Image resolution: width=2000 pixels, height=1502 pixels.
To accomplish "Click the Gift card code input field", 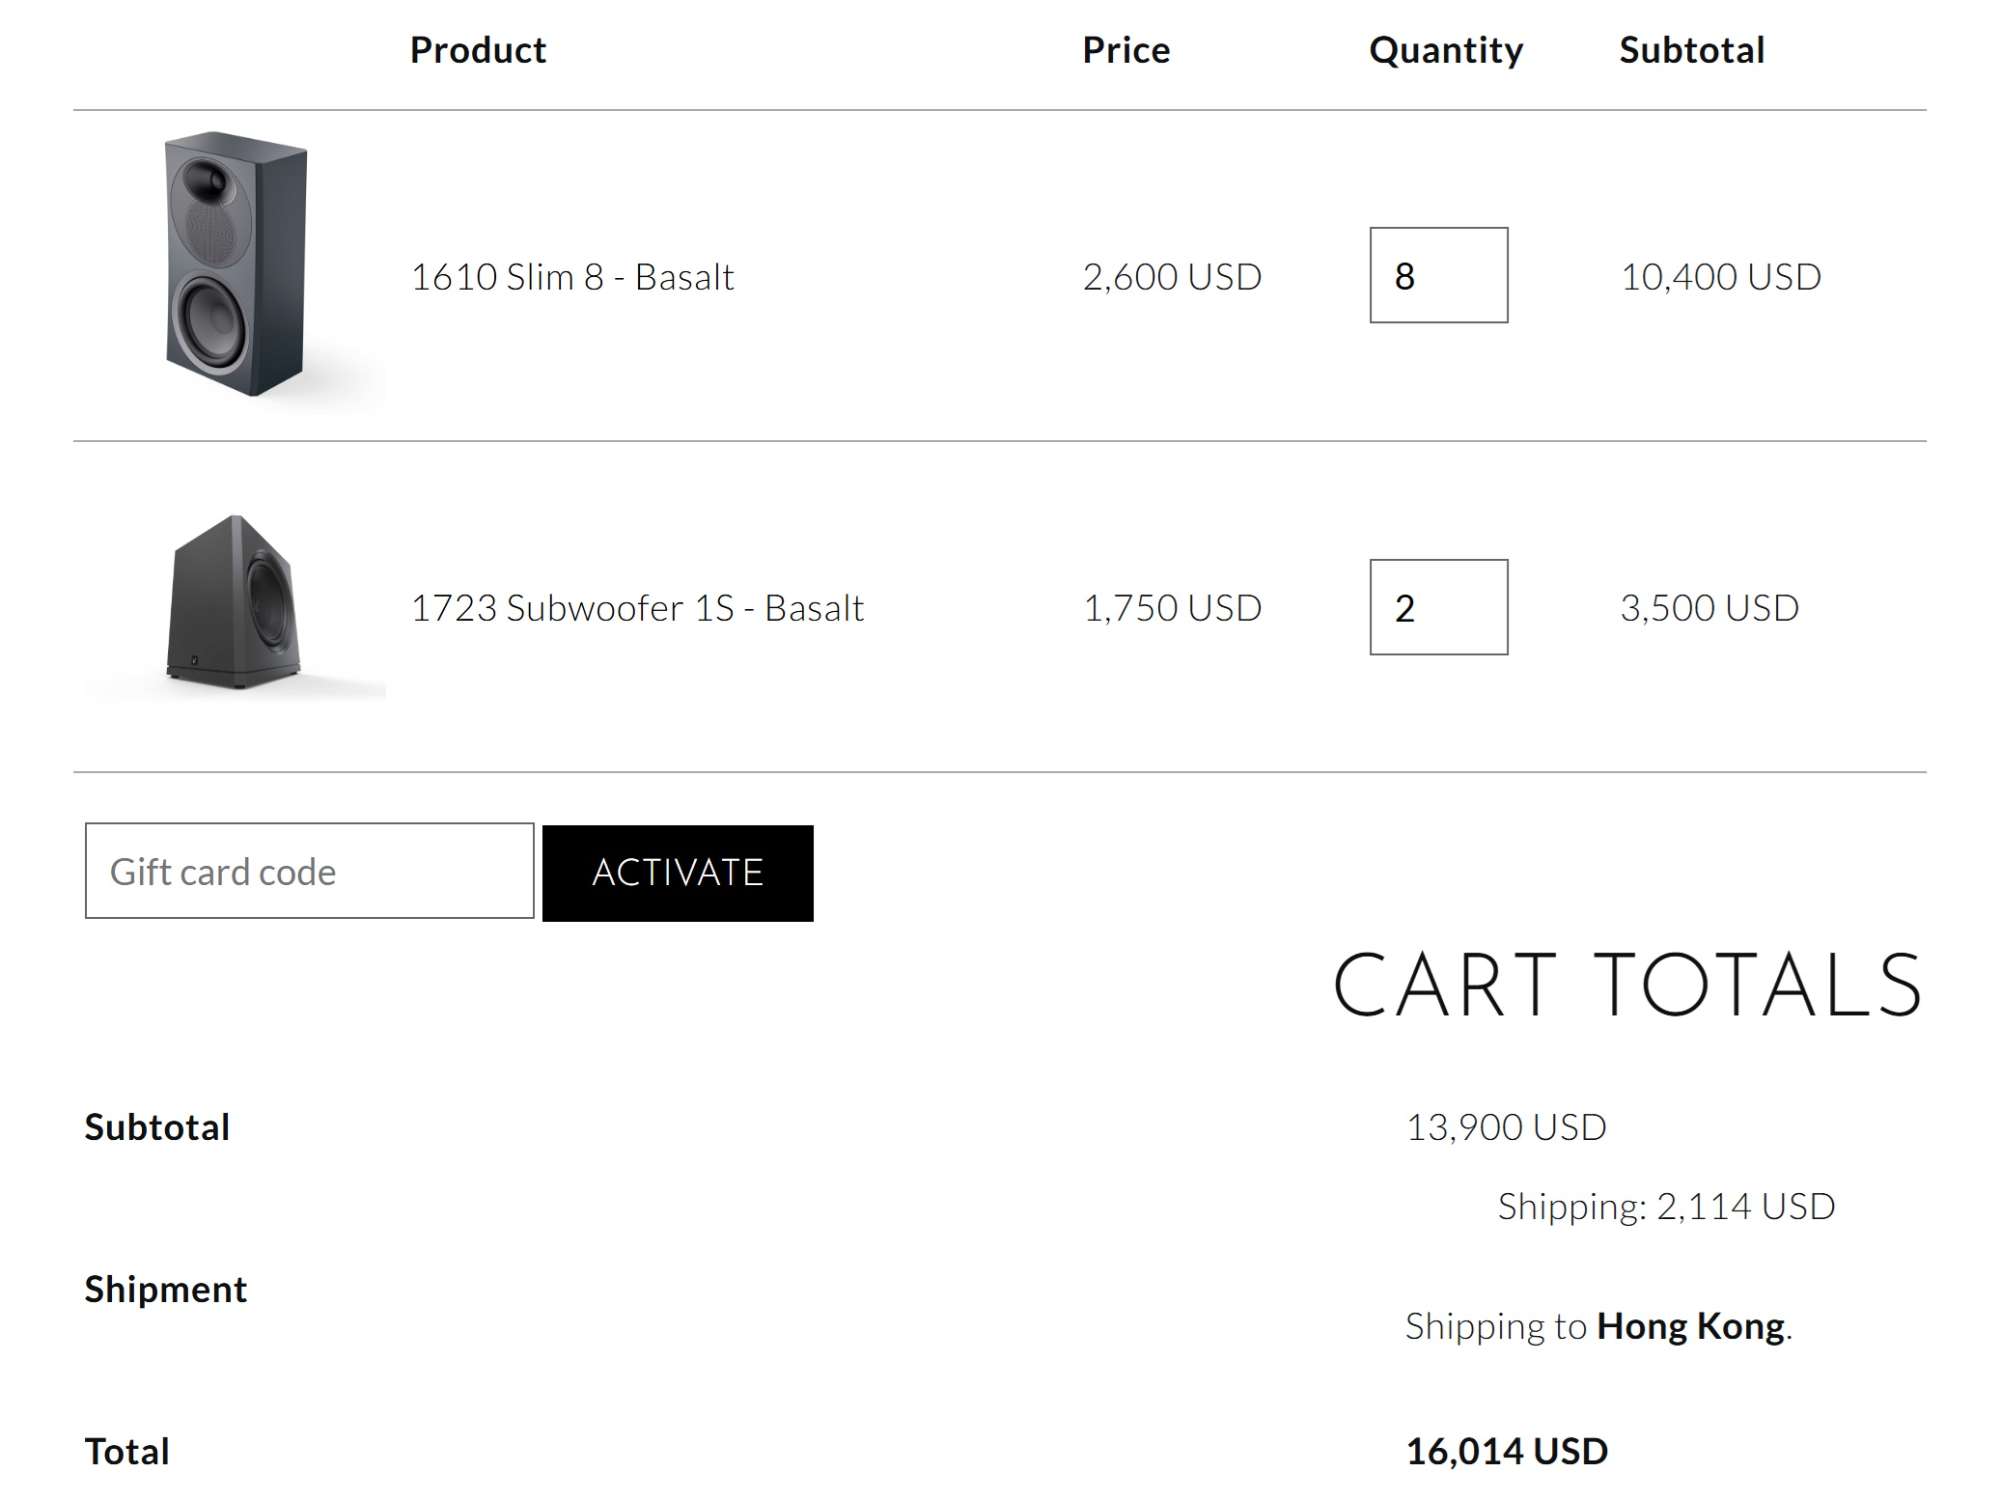I will tap(310, 871).
